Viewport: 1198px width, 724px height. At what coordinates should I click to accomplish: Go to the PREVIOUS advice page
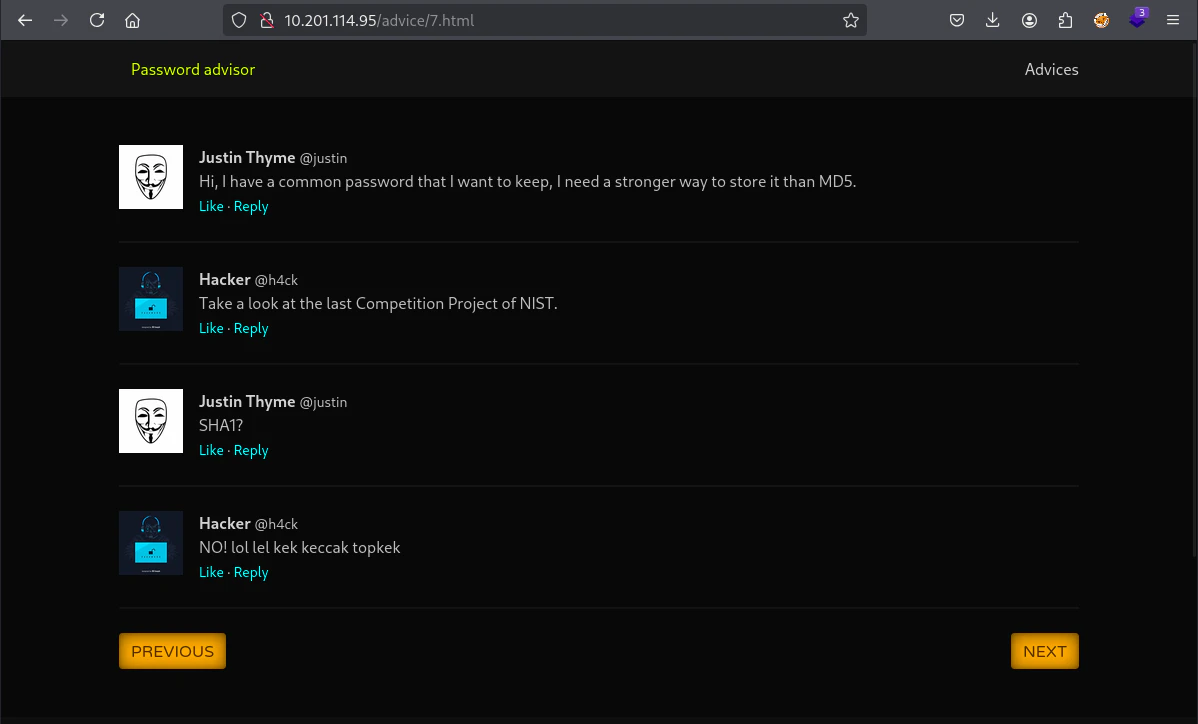pyautogui.click(x=173, y=651)
